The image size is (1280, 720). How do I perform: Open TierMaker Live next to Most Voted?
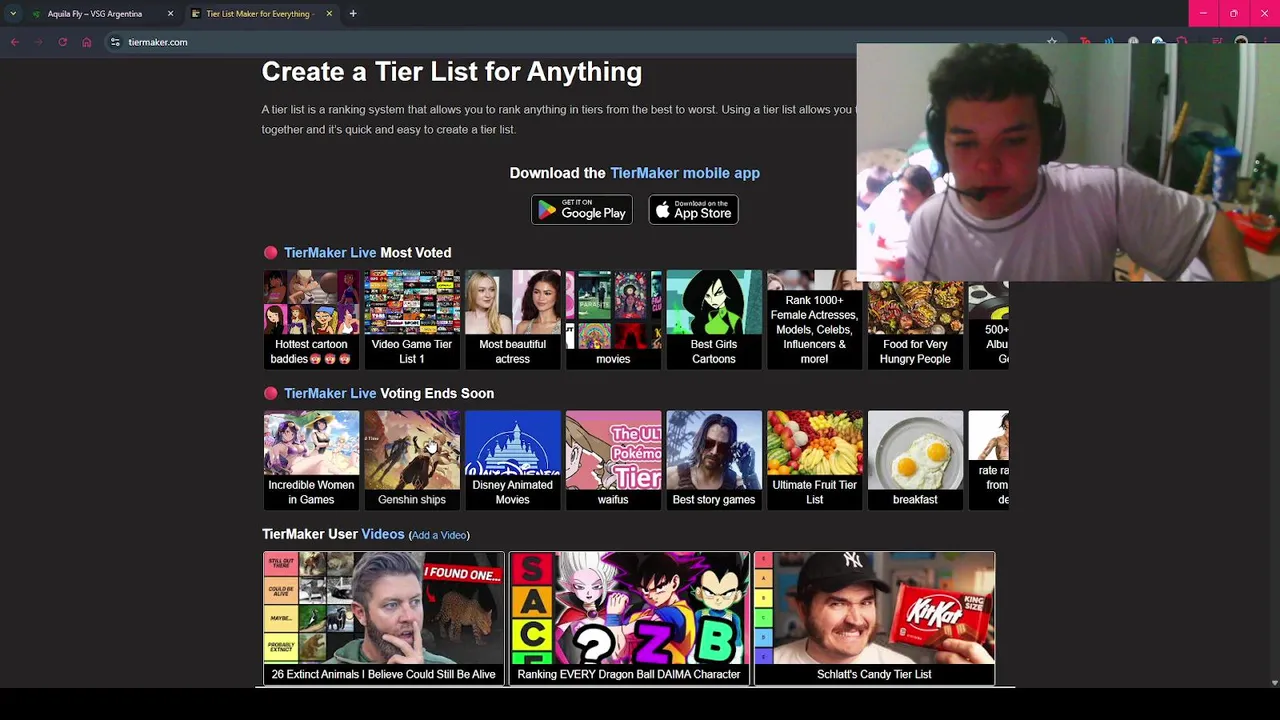point(330,253)
